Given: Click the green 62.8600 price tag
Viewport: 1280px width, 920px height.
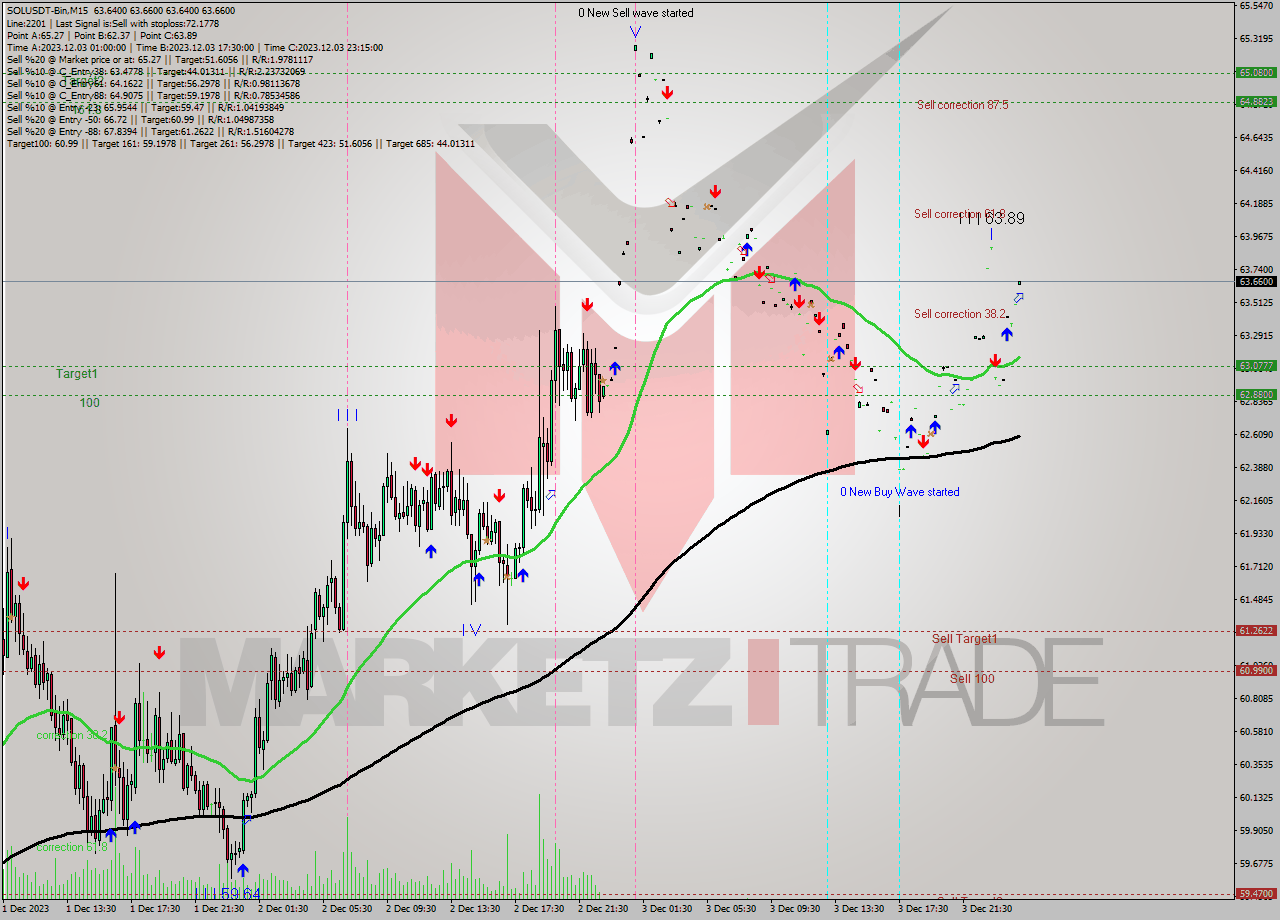Looking at the screenshot, I should [x=1255, y=395].
